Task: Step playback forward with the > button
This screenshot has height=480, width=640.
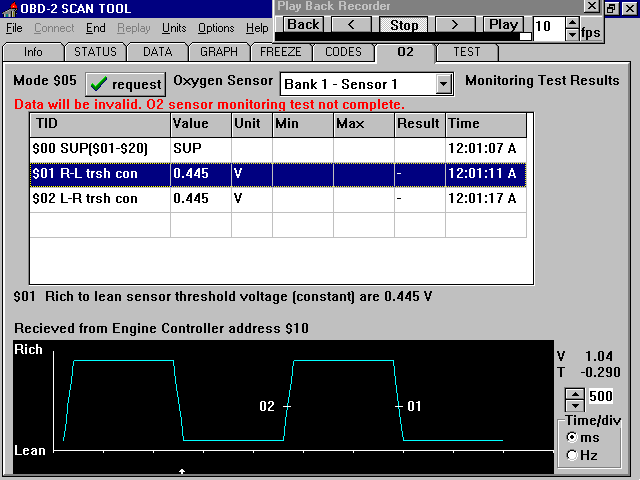Action: (455, 24)
